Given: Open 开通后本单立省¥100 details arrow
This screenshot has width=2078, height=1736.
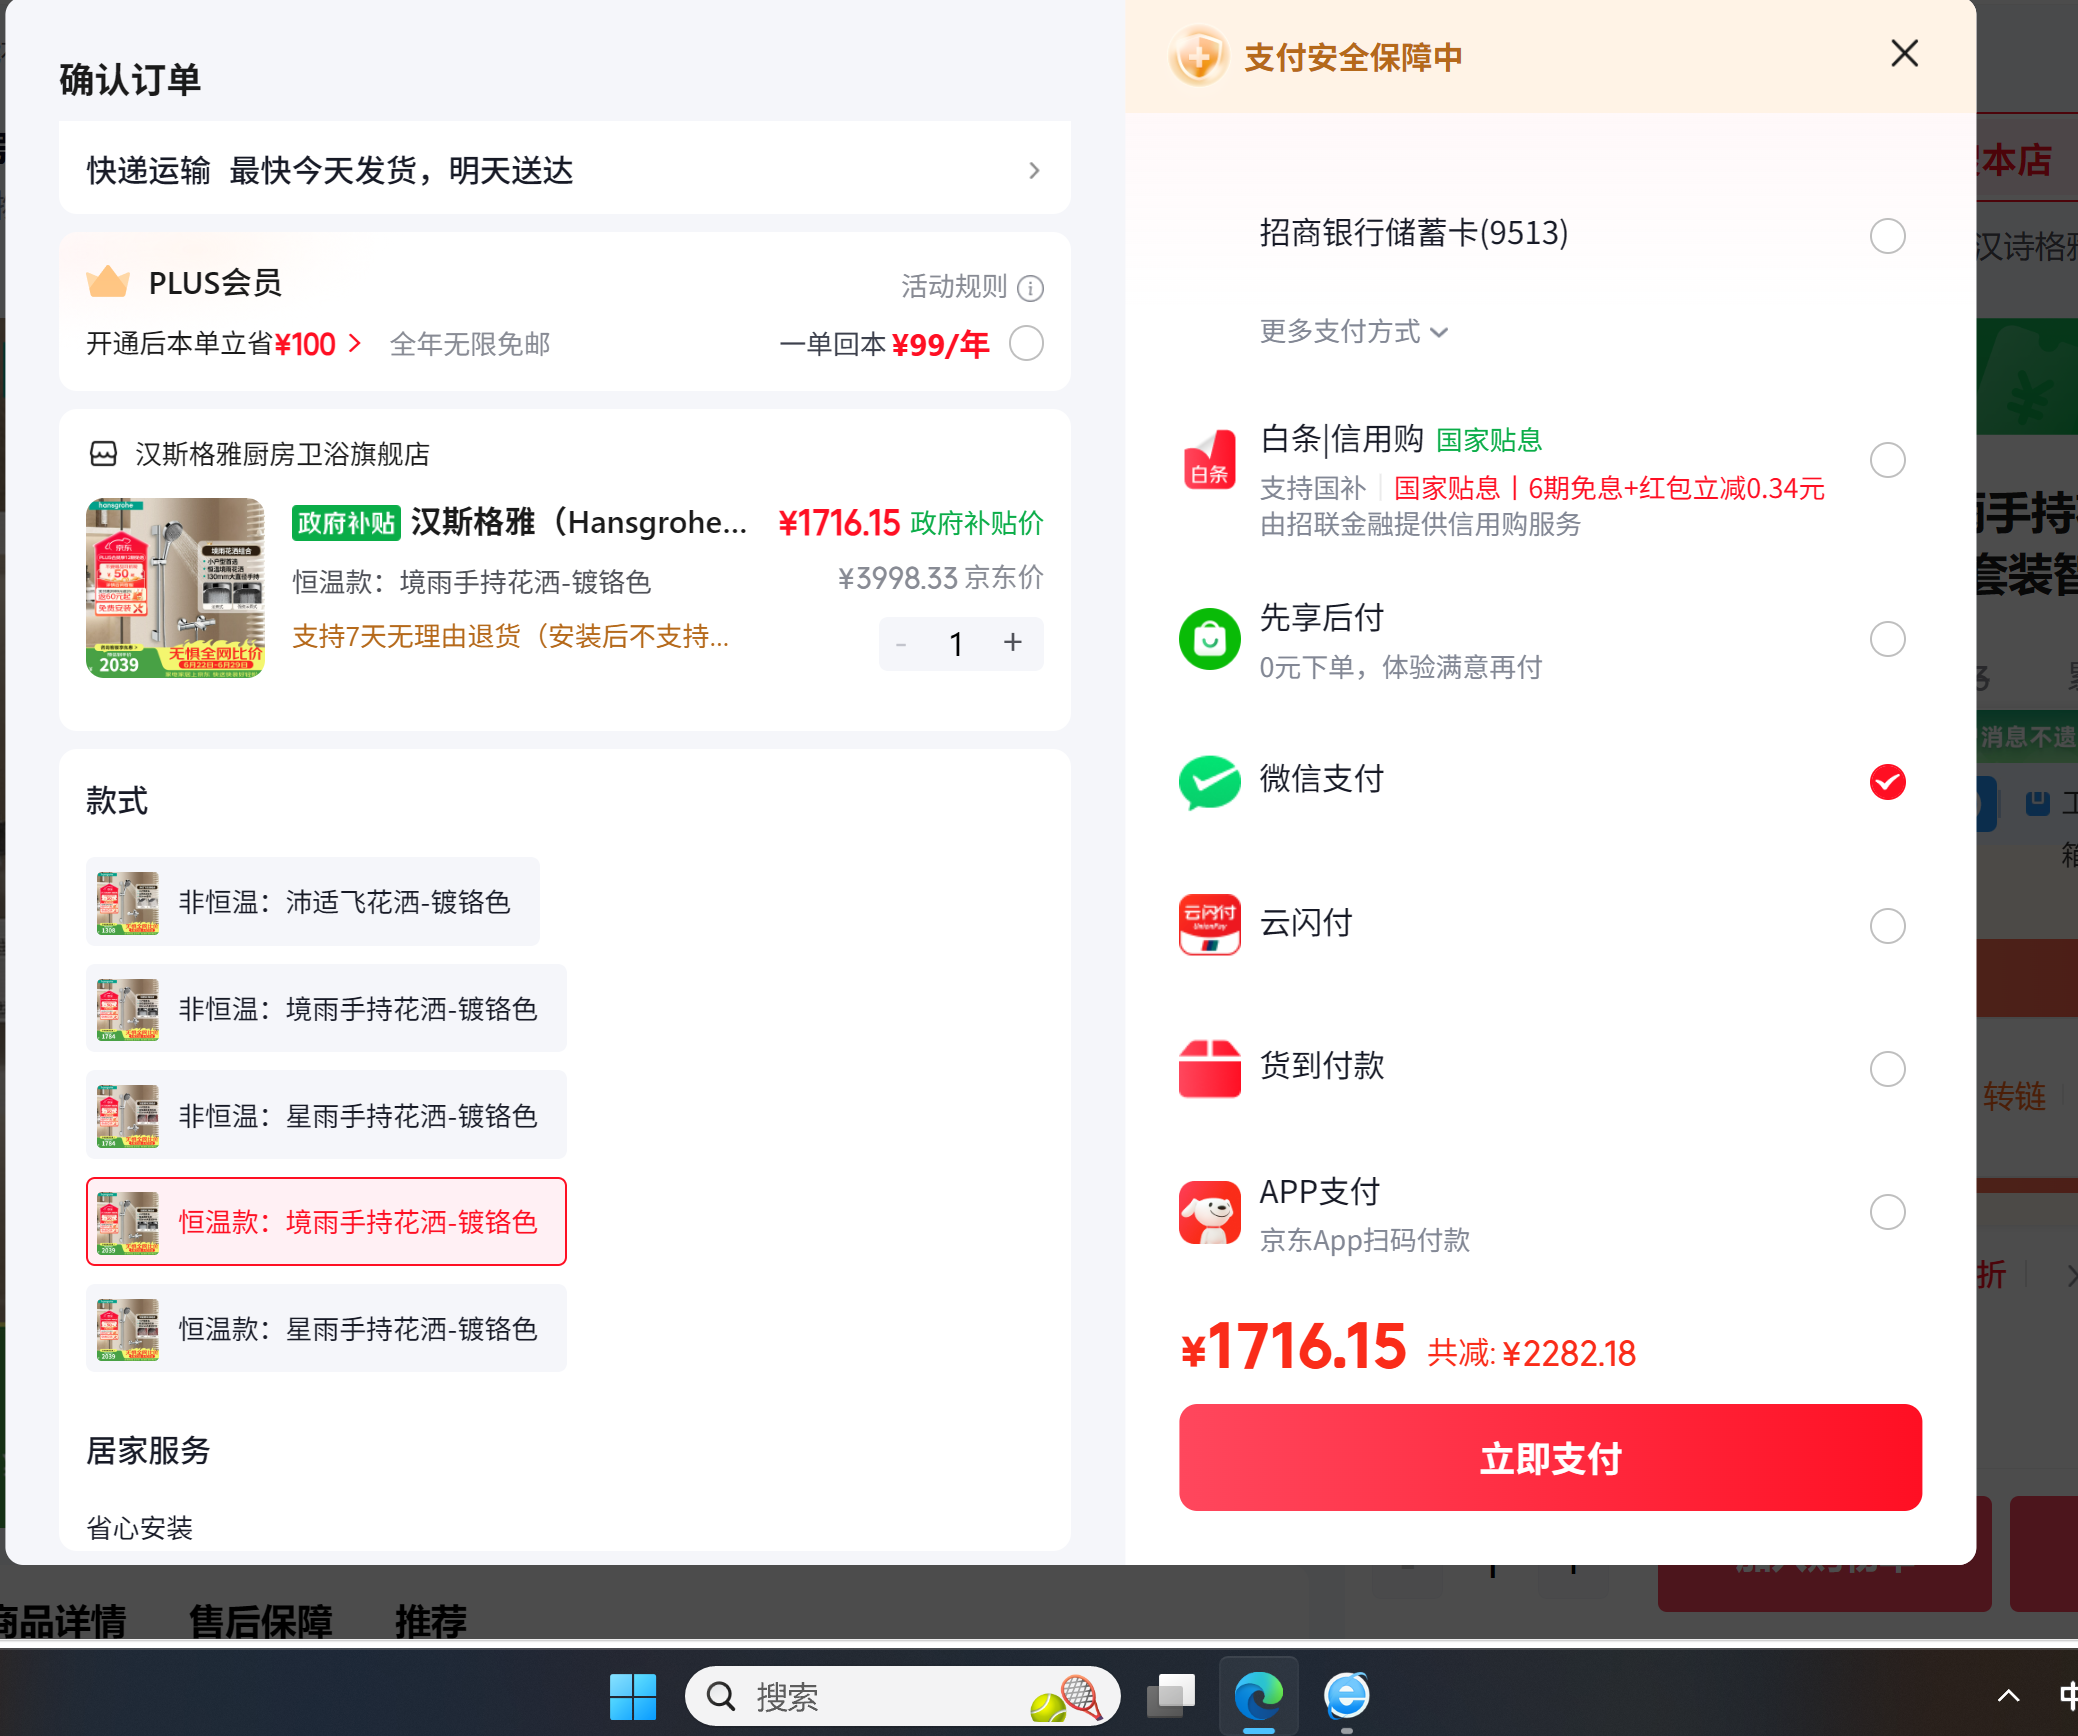Looking at the screenshot, I should [354, 344].
